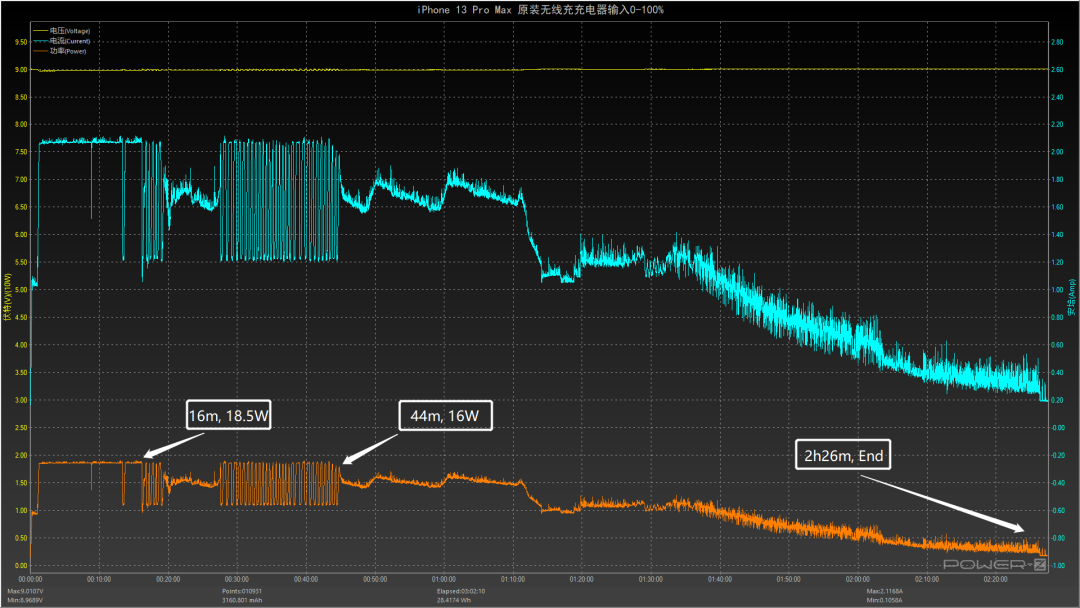Select the Min:8.9689V voltage readout

coord(25,600)
